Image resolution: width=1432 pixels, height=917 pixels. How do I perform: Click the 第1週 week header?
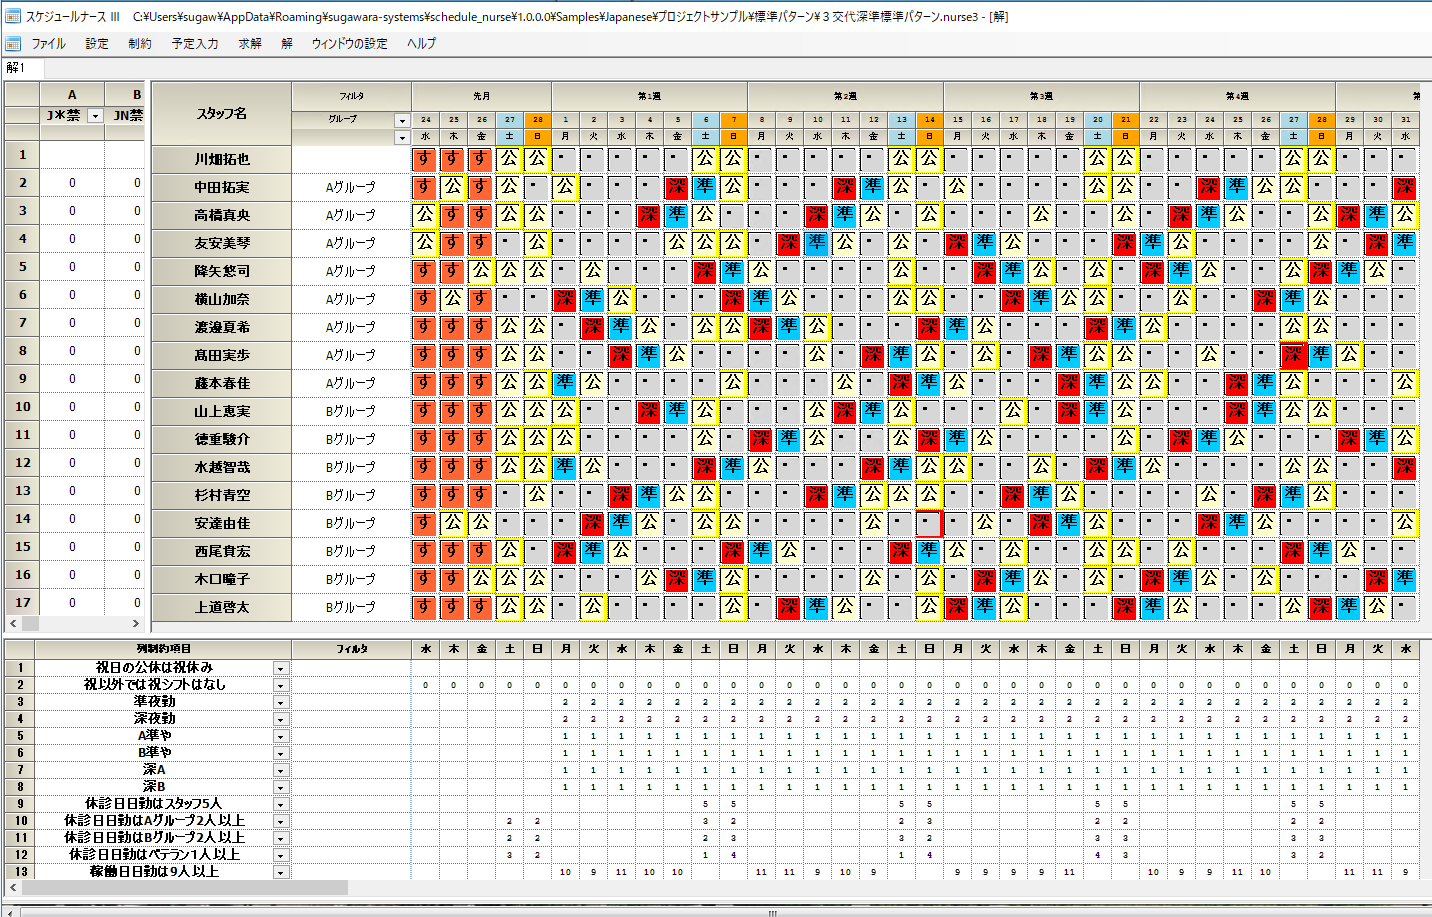click(649, 96)
